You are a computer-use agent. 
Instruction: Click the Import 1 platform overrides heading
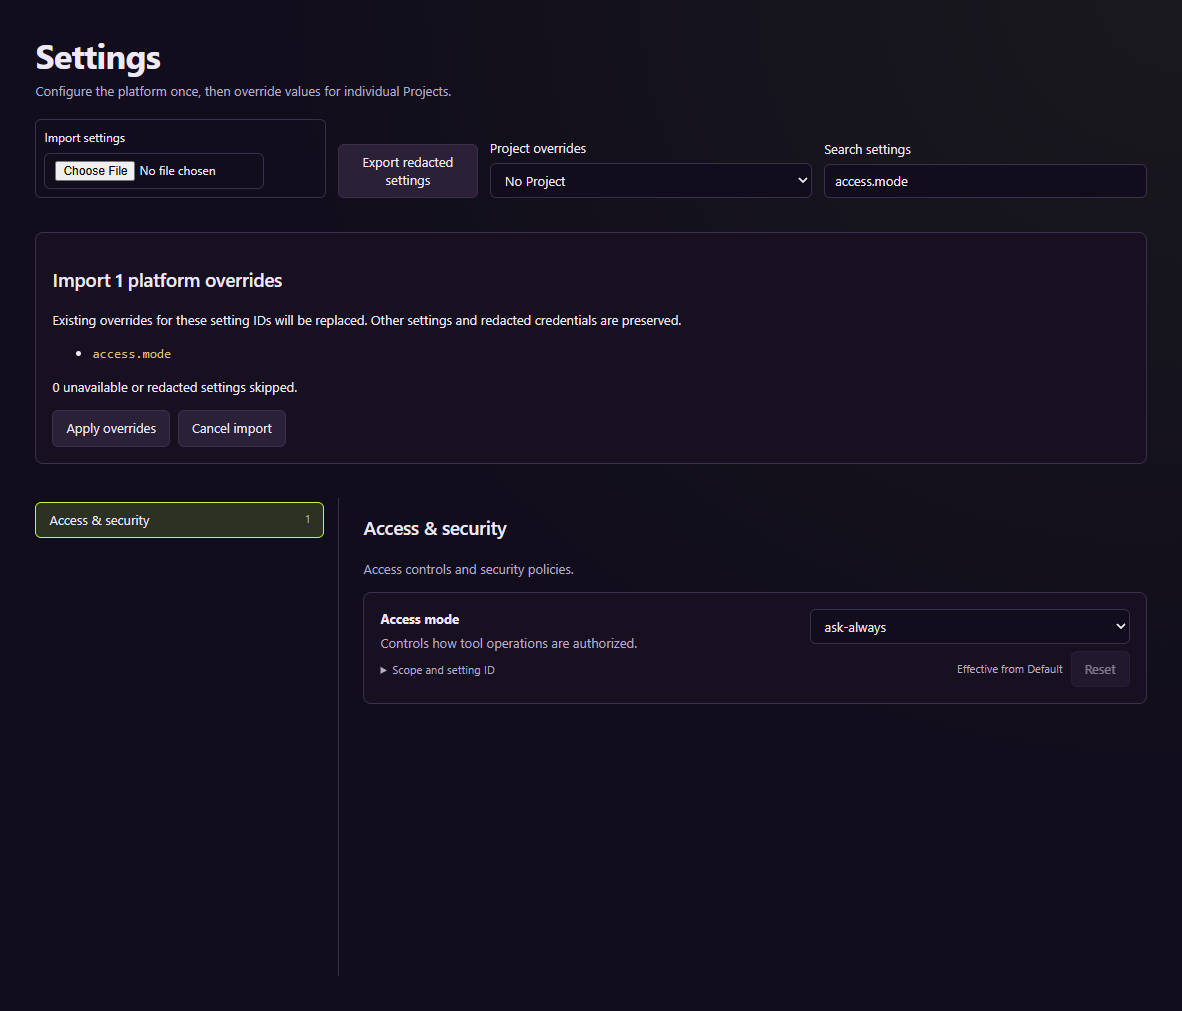[167, 280]
